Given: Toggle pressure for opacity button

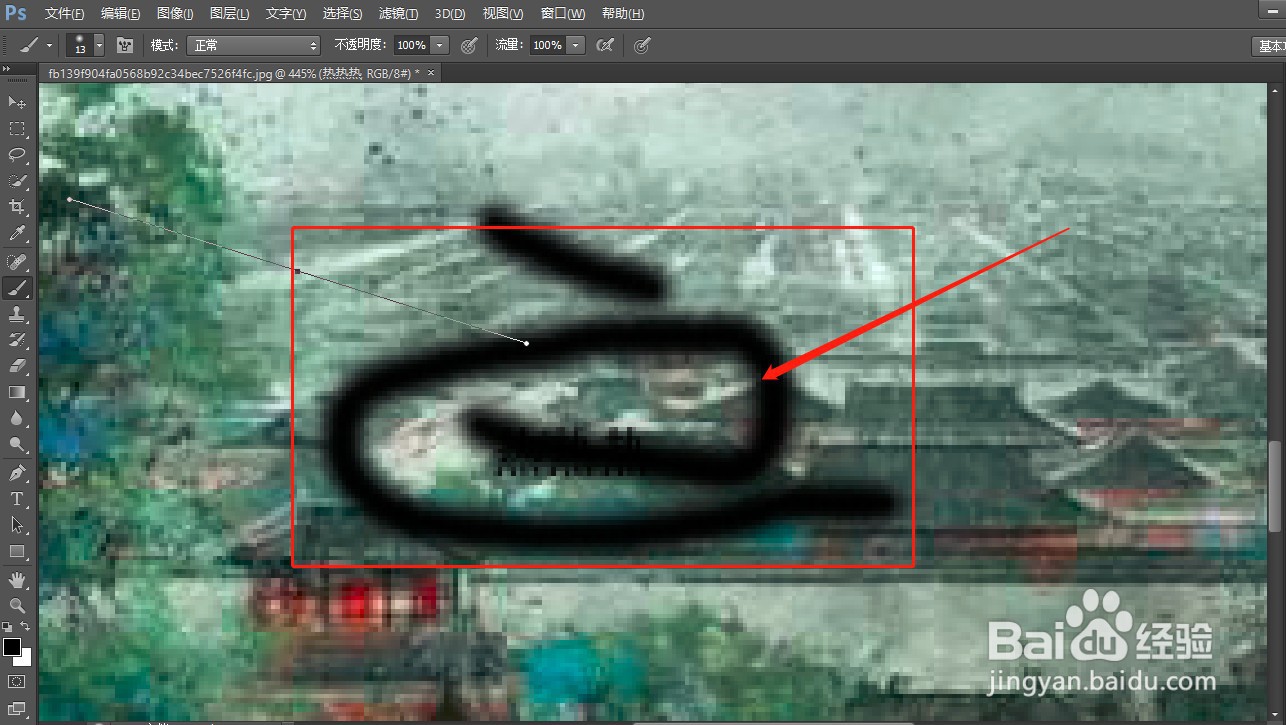Looking at the screenshot, I should click(469, 45).
